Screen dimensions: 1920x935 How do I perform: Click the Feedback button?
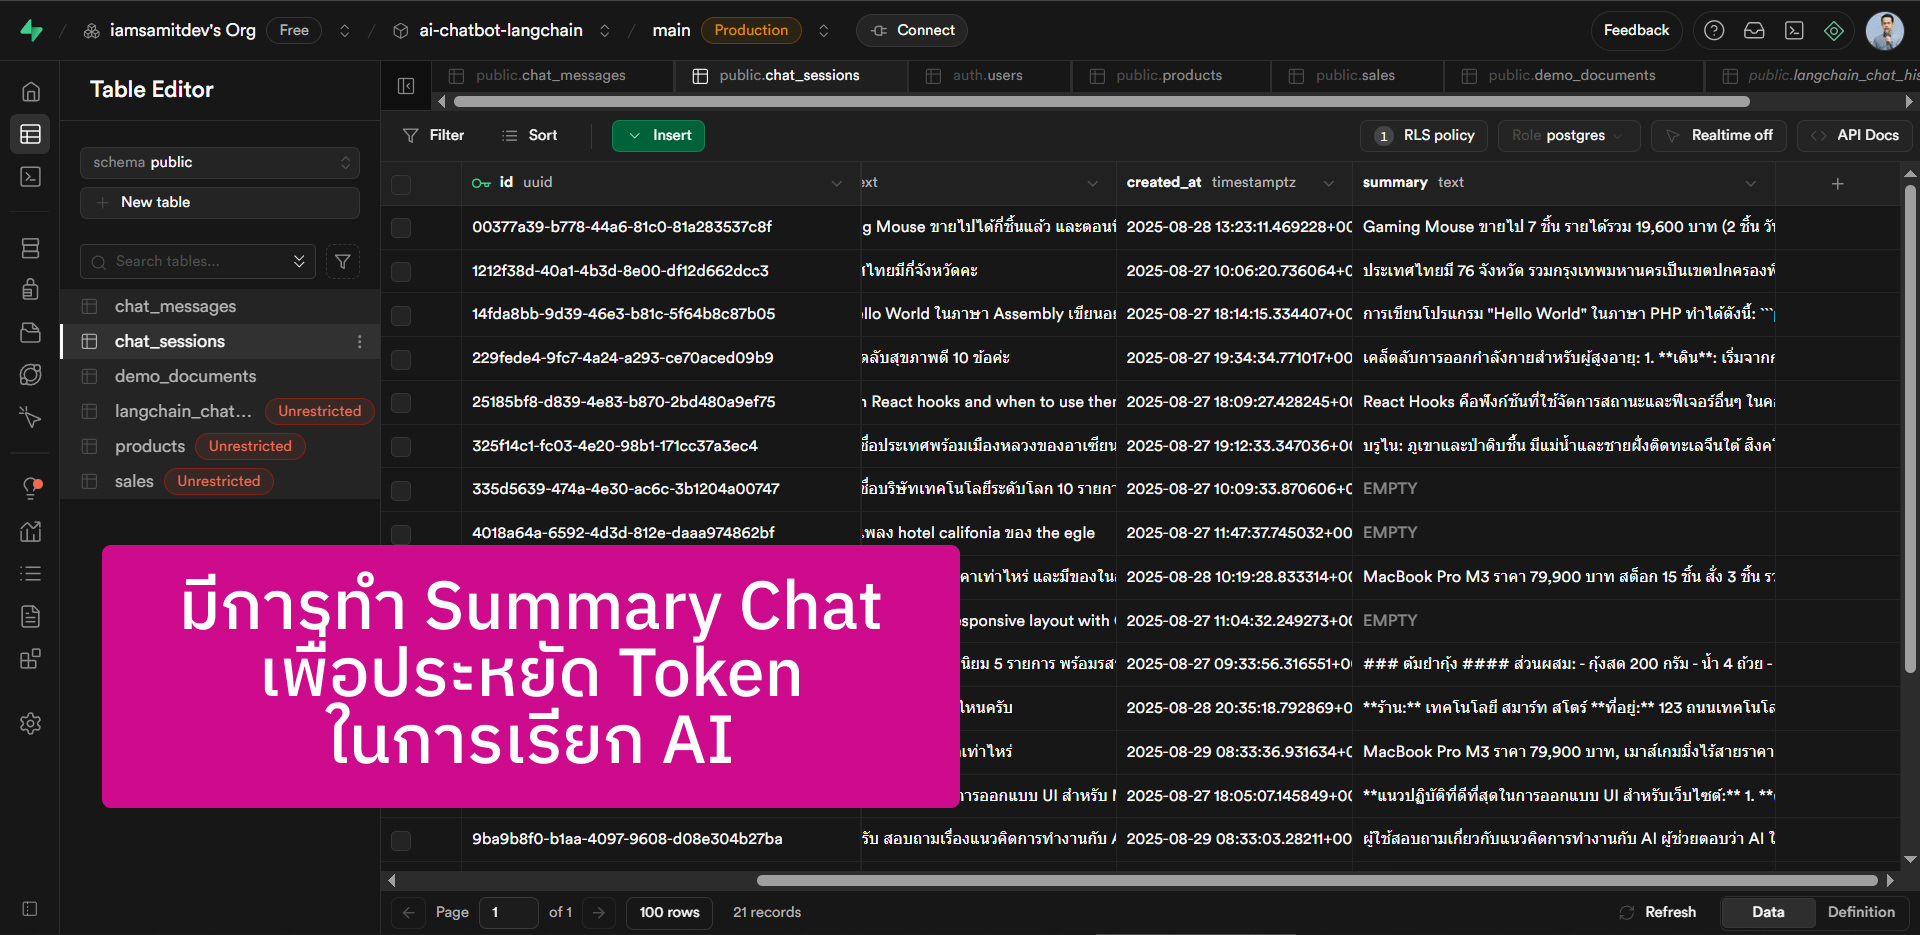1636,31
